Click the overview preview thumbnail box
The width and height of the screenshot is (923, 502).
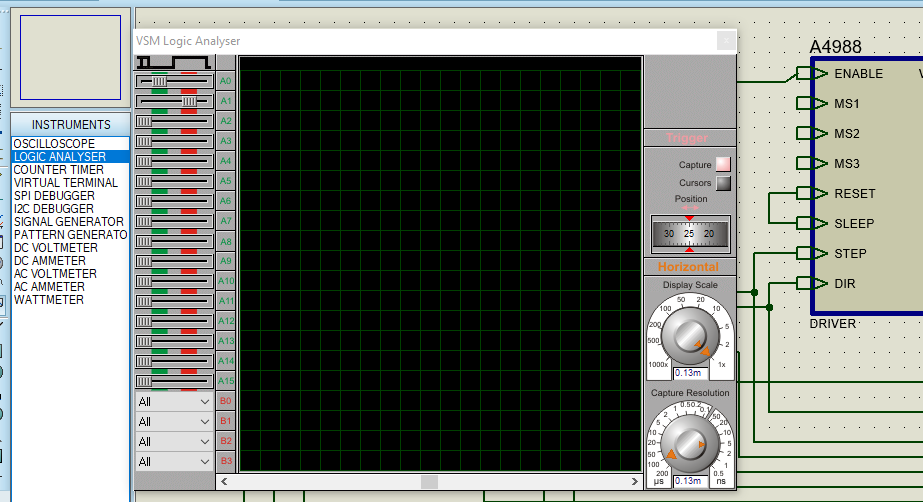pyautogui.click(x=71, y=57)
